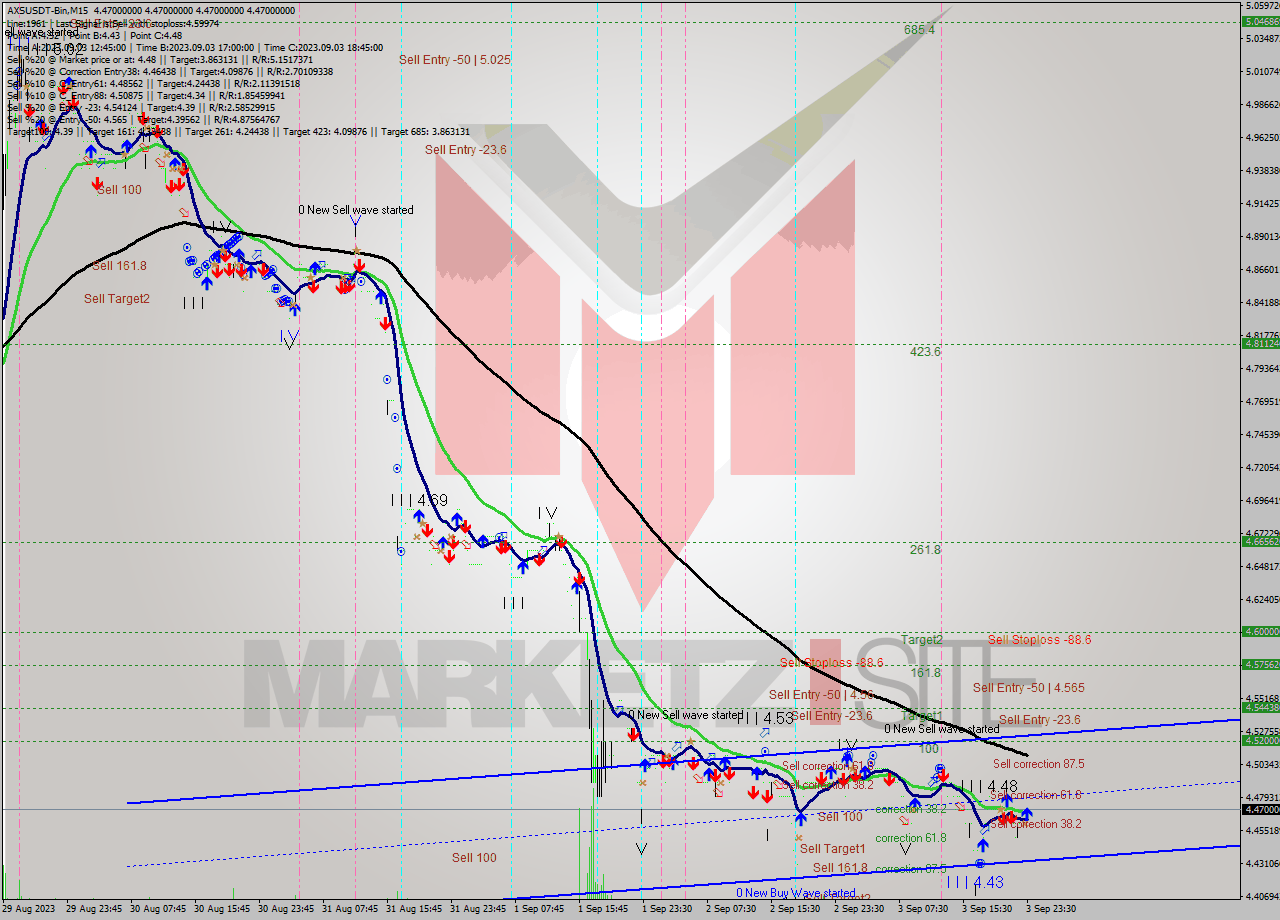The height and width of the screenshot is (920, 1280).
Task: Select the Sell Entry -50 | 5.025 label
Action: pyautogui.click(x=454, y=60)
